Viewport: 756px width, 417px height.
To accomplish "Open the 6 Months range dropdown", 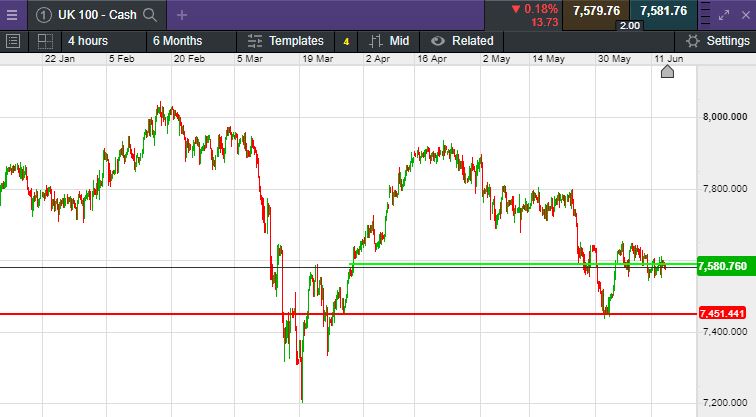I will coord(177,41).
